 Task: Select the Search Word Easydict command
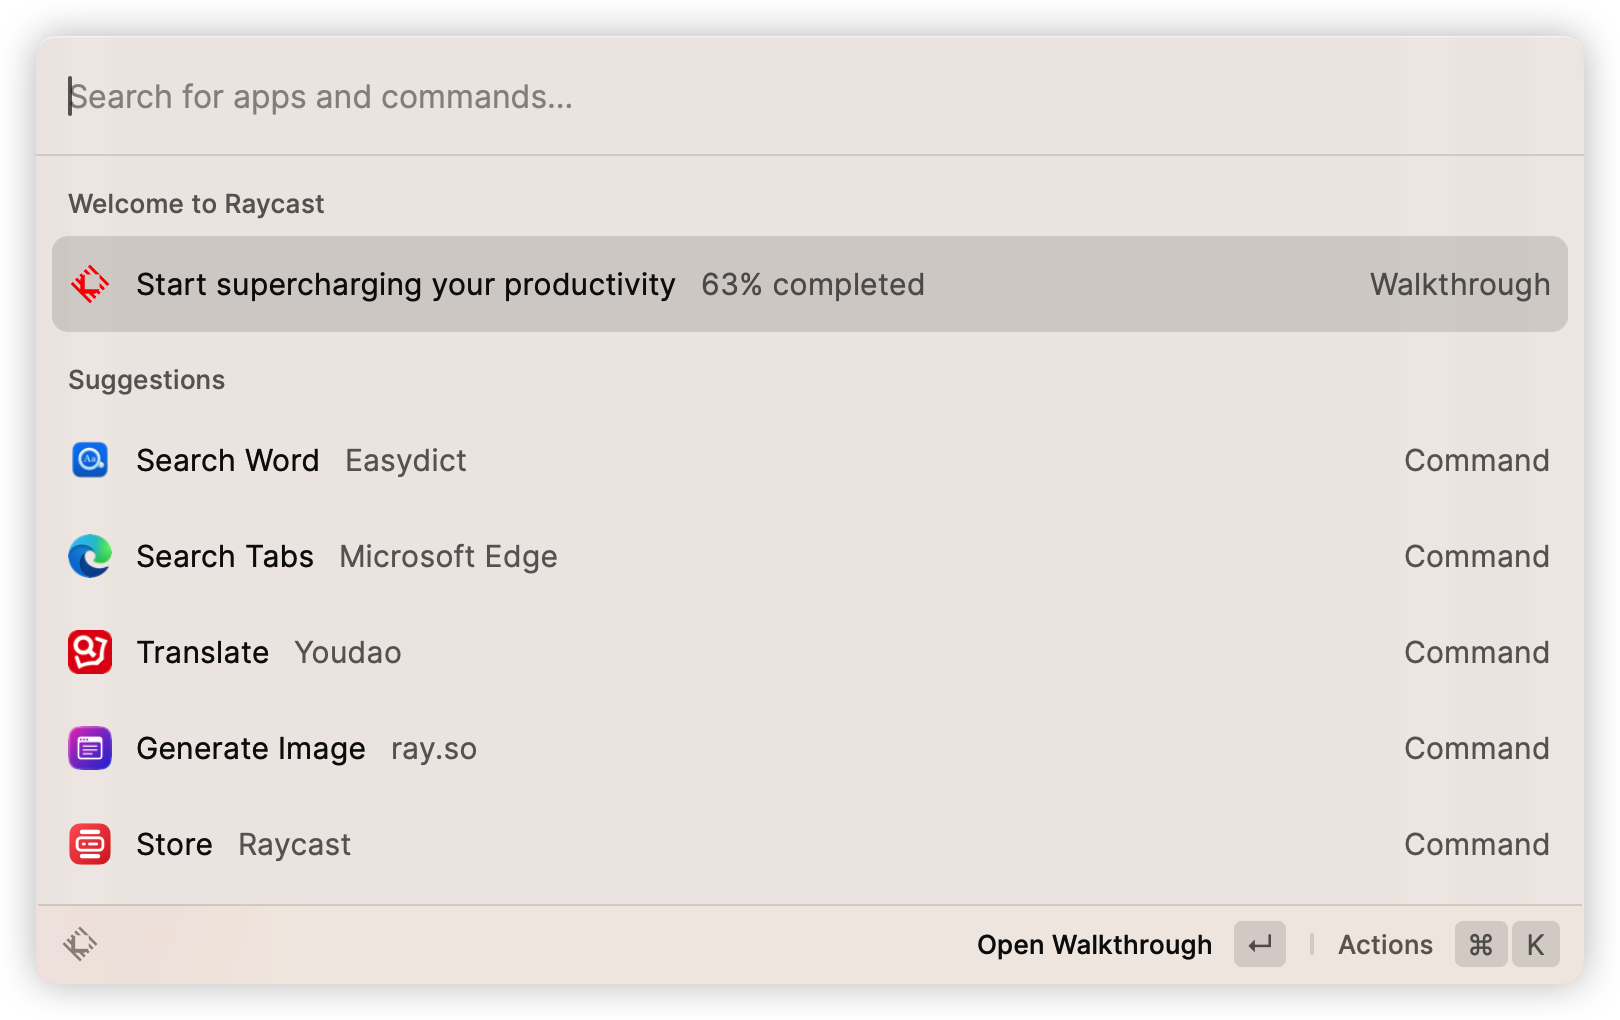(810, 460)
